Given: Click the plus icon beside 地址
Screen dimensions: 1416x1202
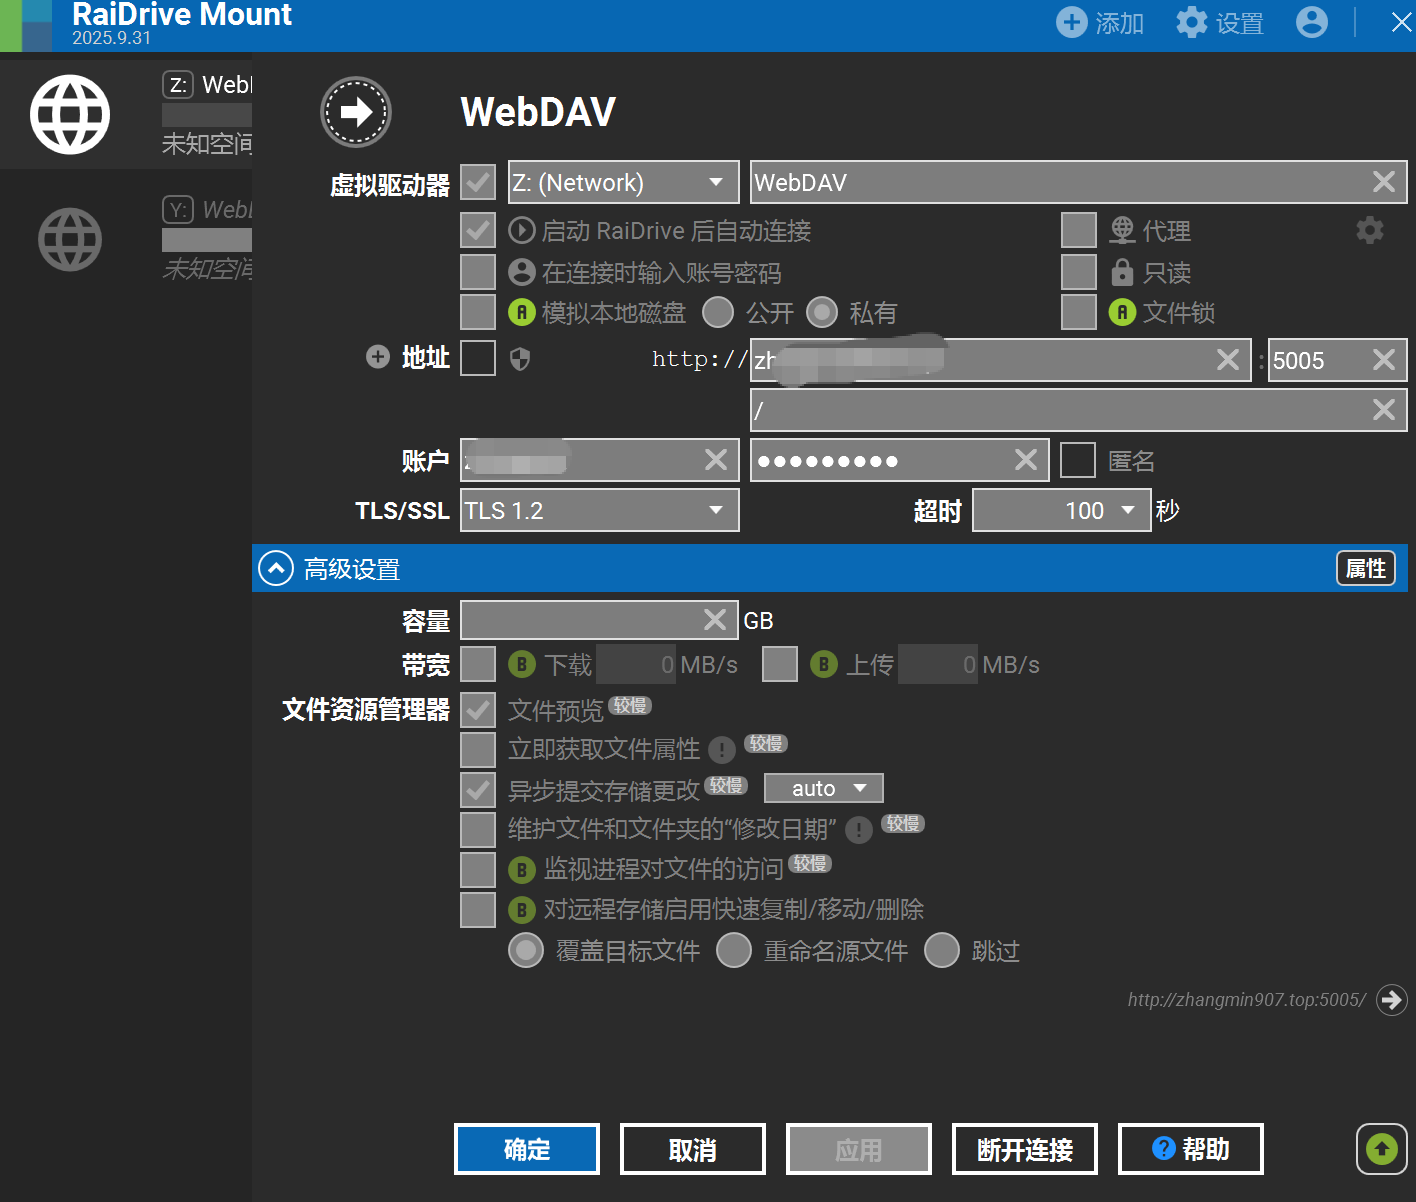Looking at the screenshot, I should [378, 357].
